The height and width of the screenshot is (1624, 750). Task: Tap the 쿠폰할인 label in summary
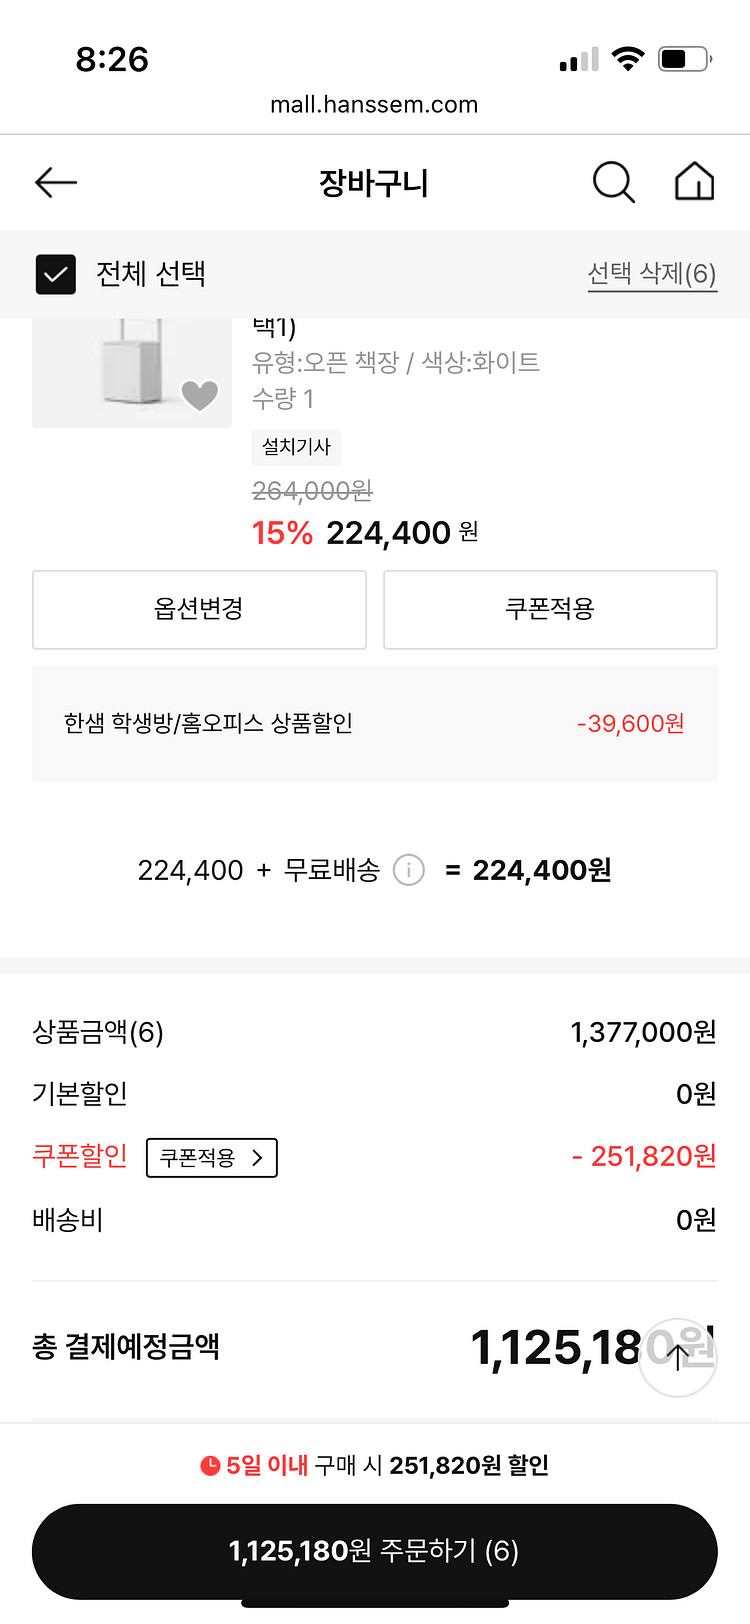(x=80, y=1156)
